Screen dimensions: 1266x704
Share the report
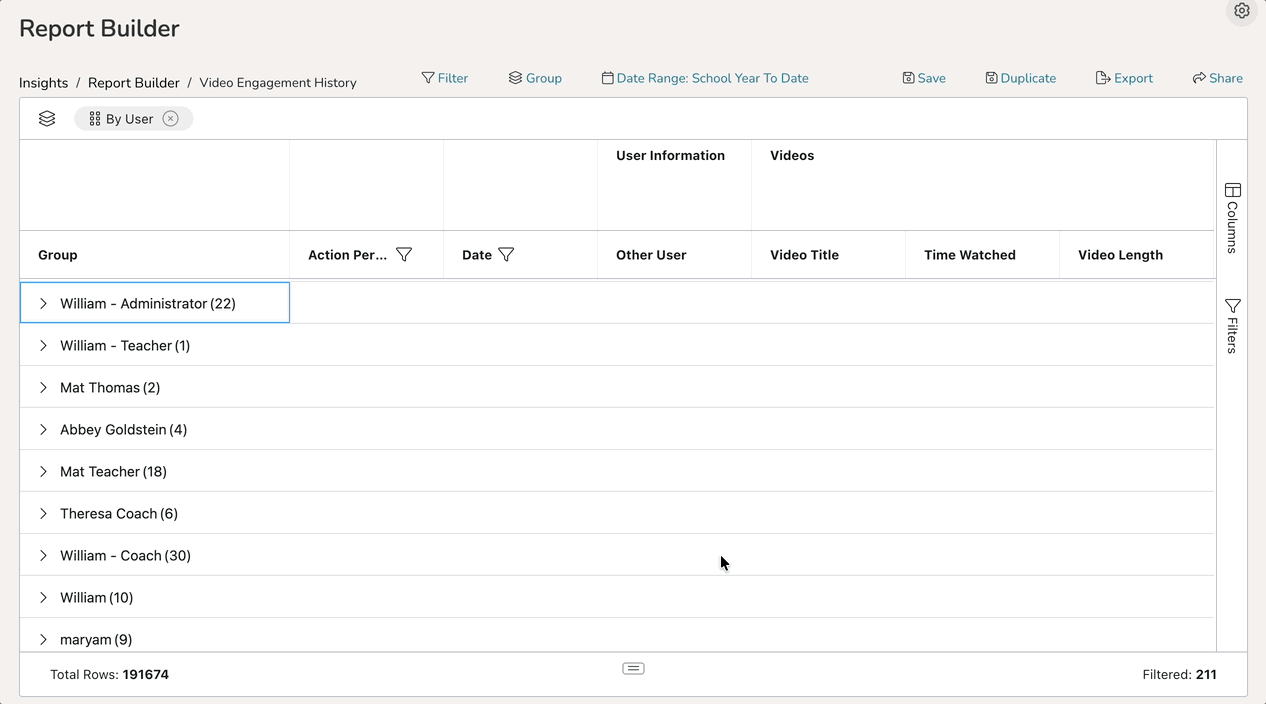coord(1217,78)
